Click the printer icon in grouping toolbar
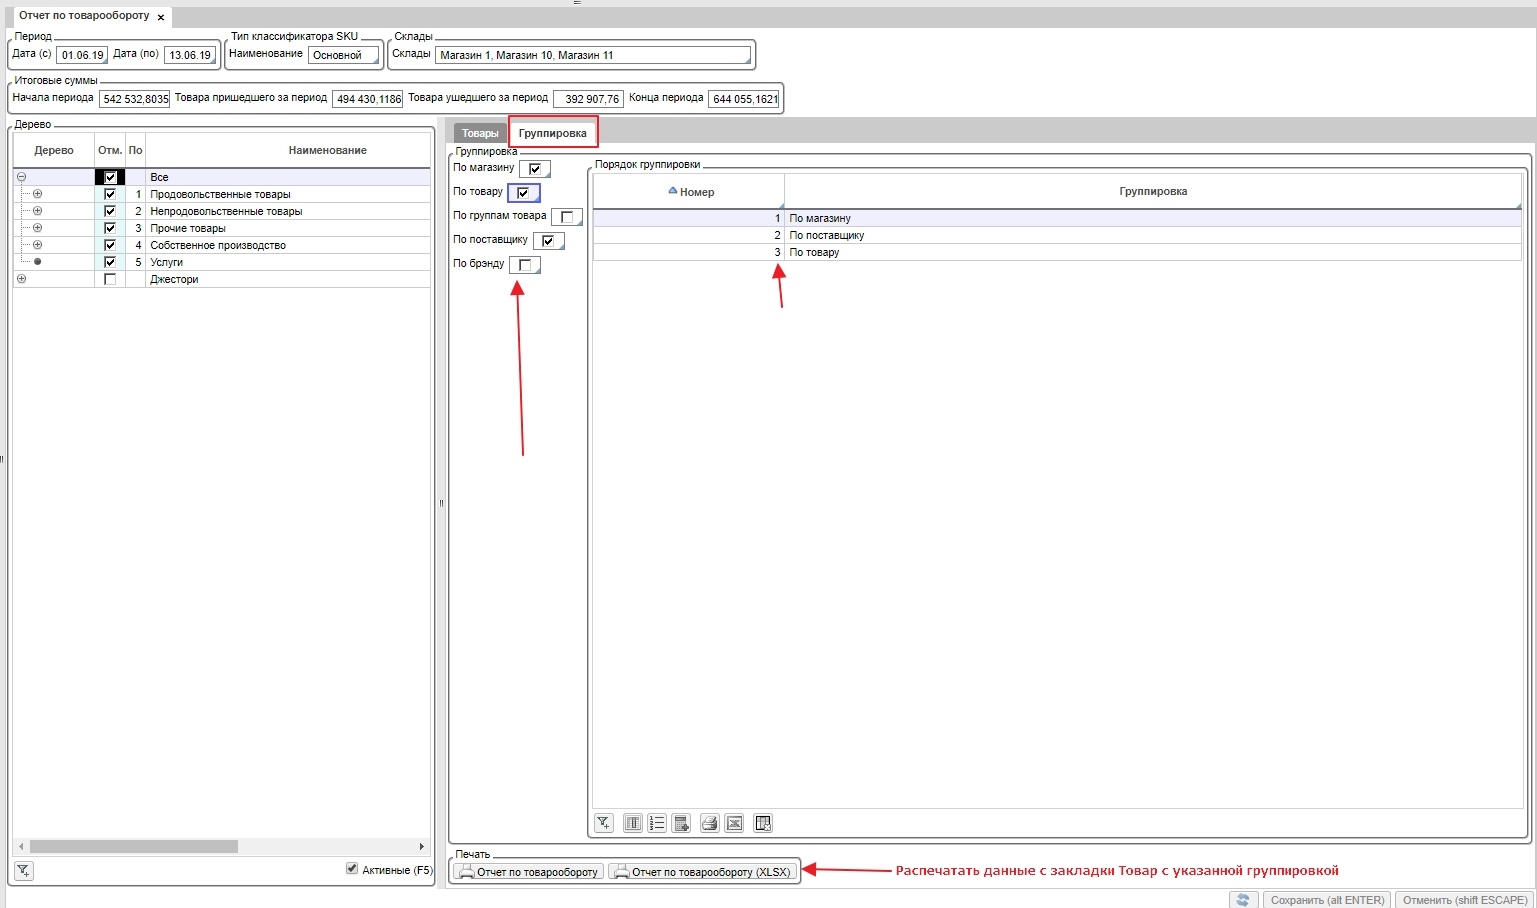The height and width of the screenshot is (908, 1537). coord(709,823)
